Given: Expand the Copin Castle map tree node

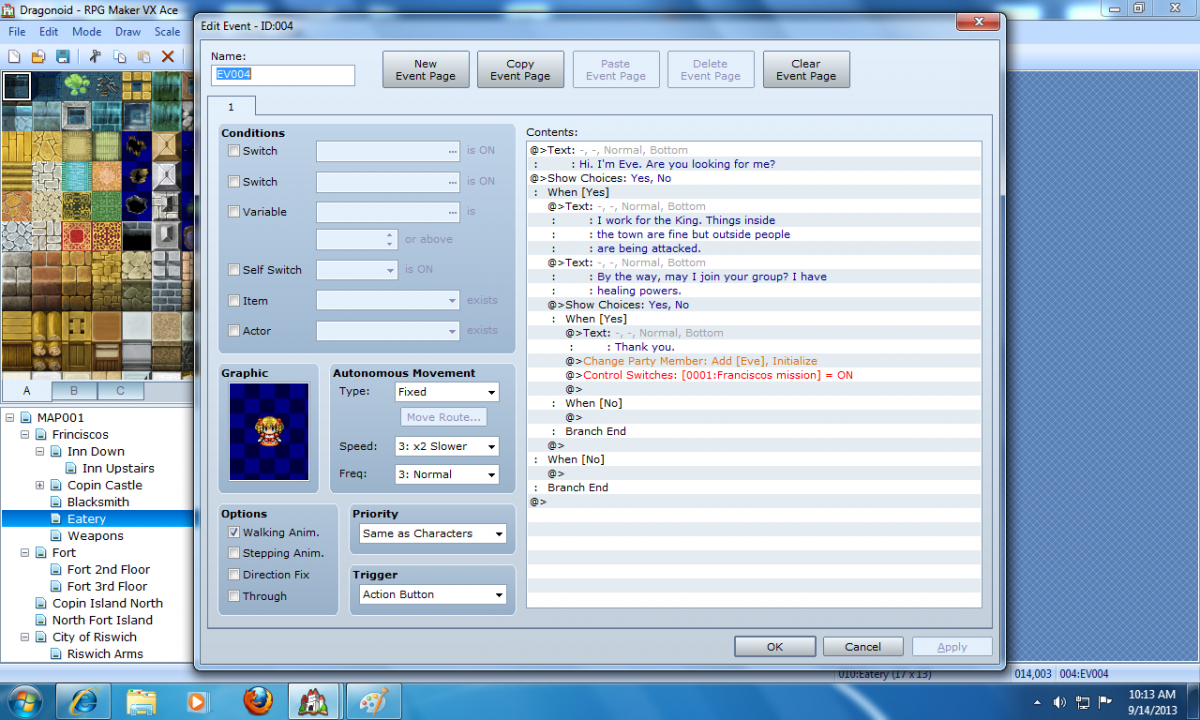Looking at the screenshot, I should tap(40, 485).
